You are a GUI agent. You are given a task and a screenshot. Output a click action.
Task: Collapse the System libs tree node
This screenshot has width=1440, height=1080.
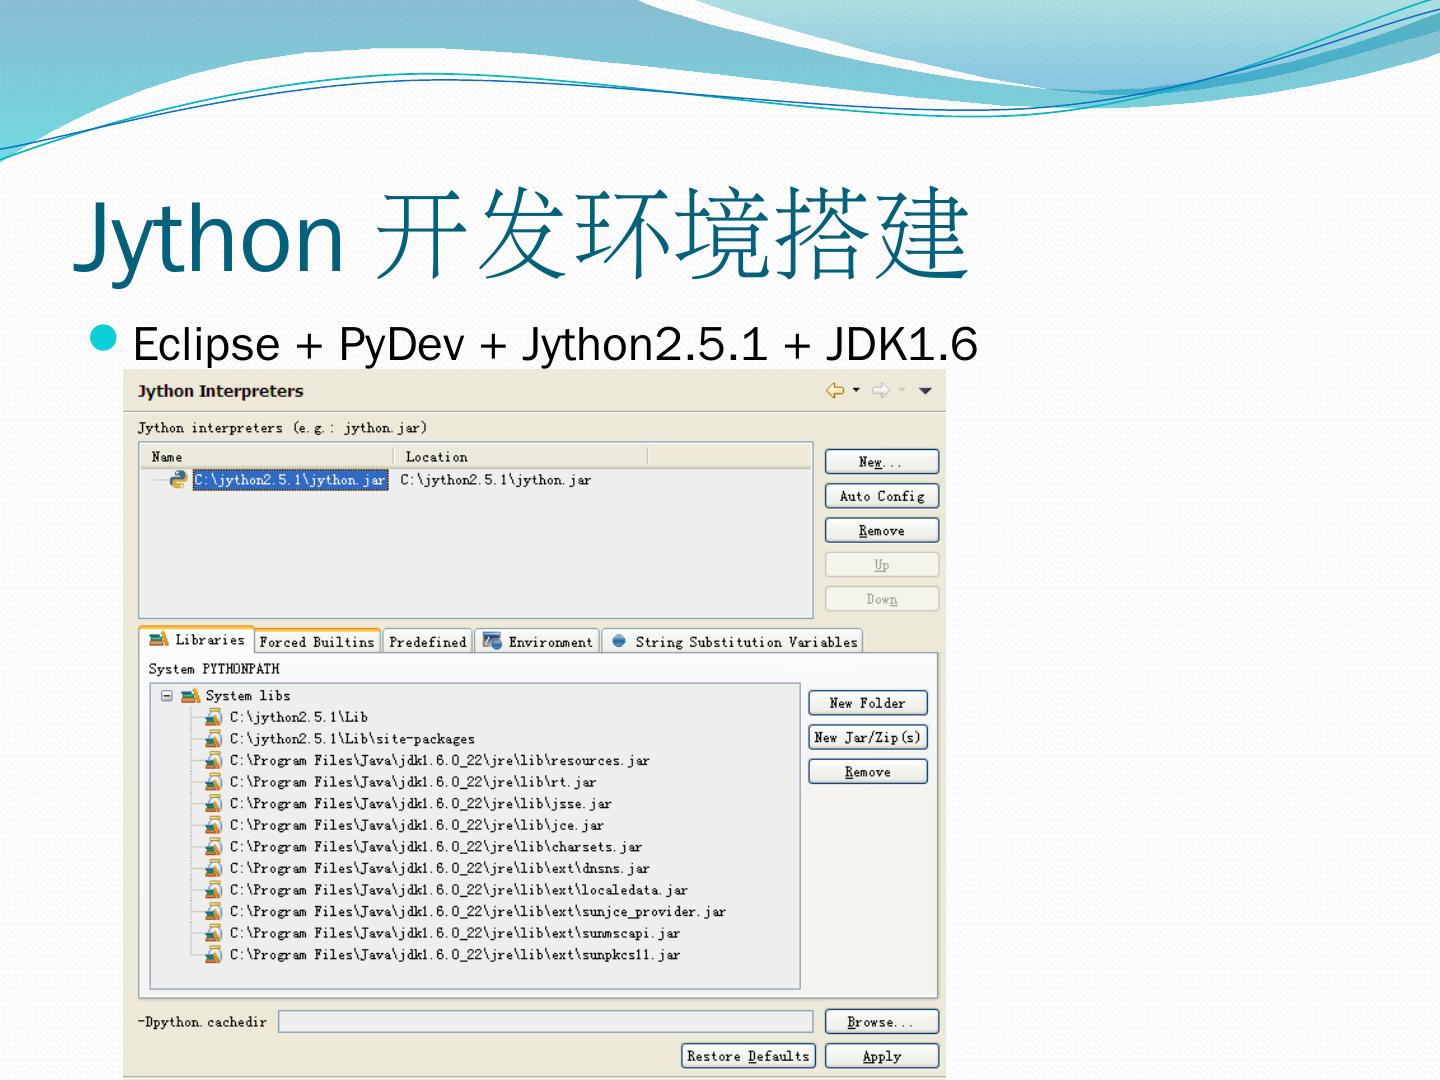coord(167,696)
